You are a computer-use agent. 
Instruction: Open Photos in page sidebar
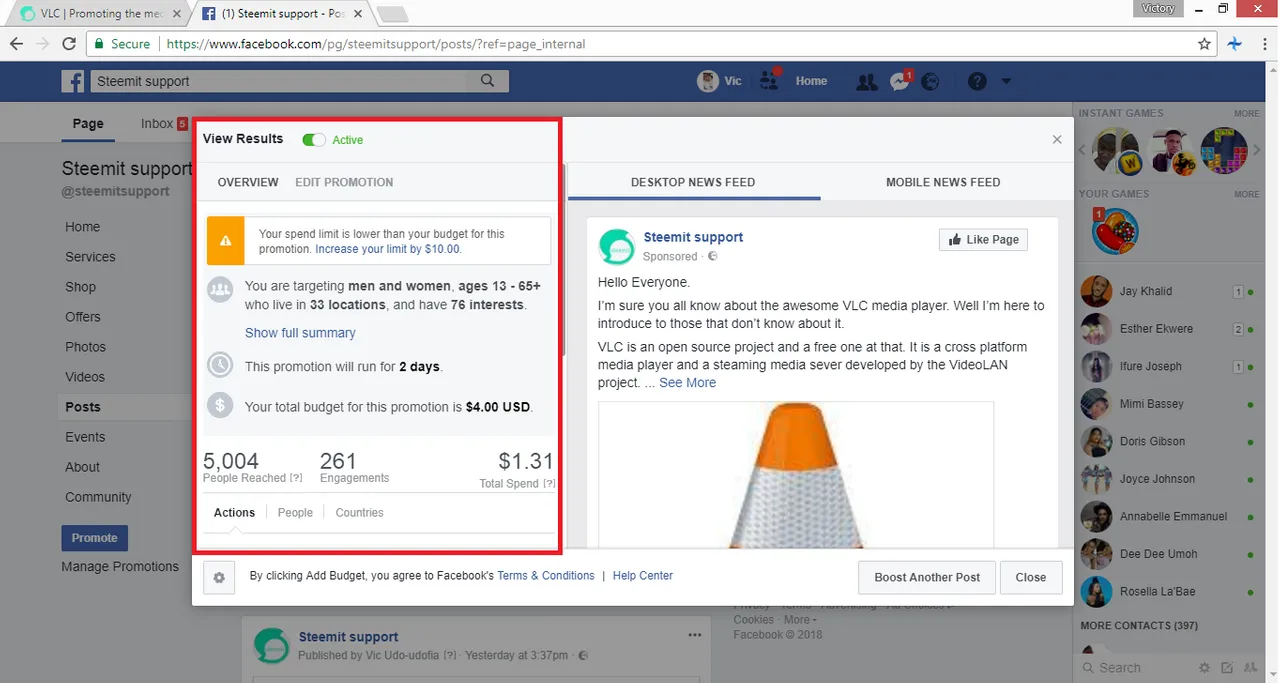[x=85, y=347]
